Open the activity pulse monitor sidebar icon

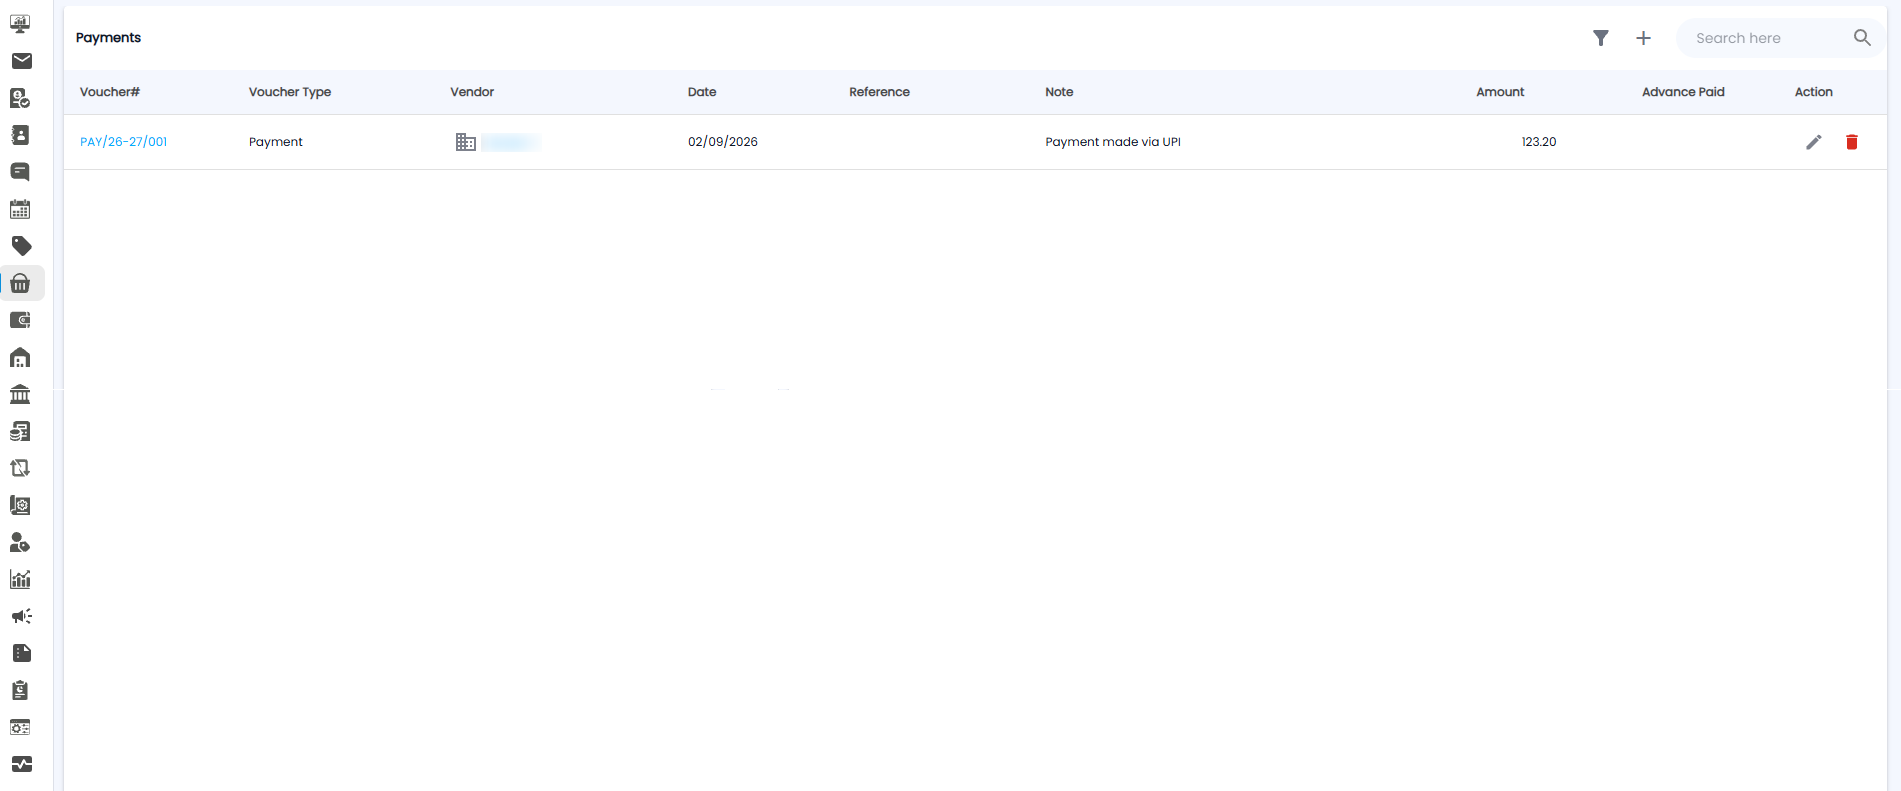click(21, 764)
